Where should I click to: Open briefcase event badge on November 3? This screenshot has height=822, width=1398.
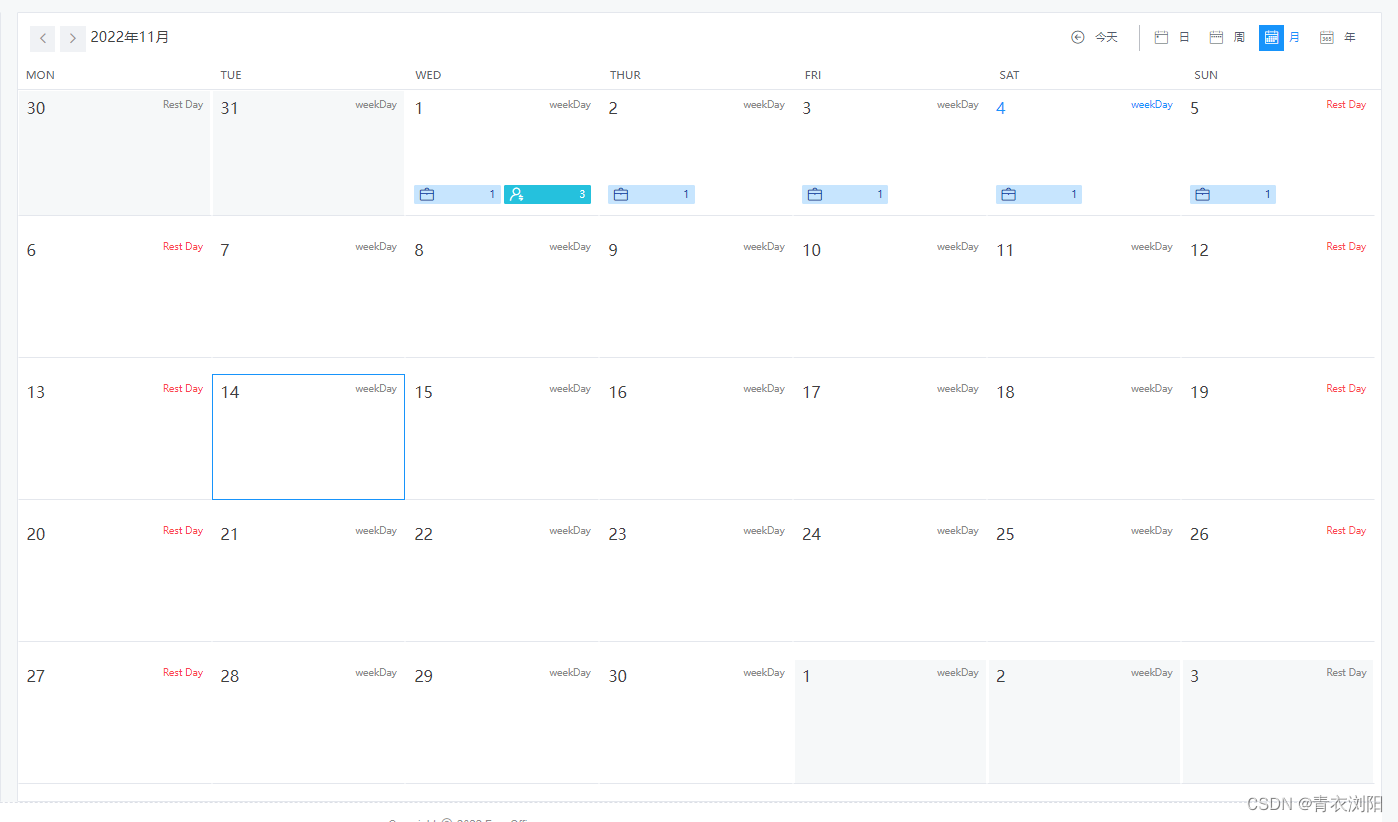[845, 194]
